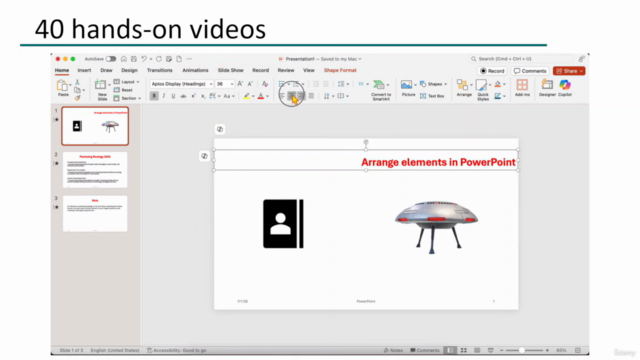Viewport: 640px width, 360px height.
Task: Click Comments in the status bar
Action: point(424,350)
